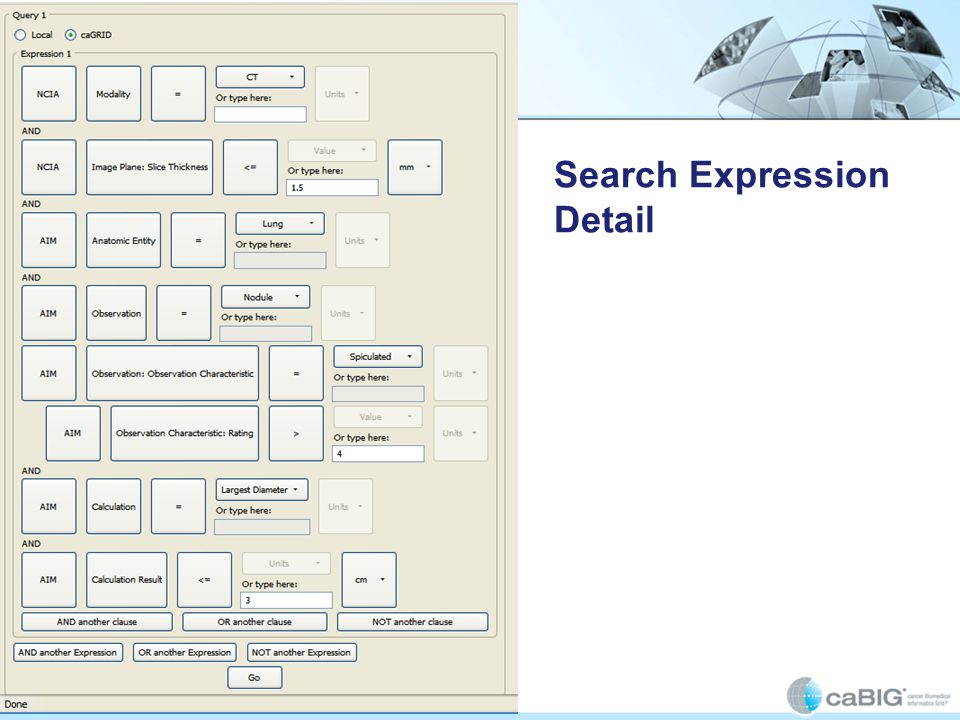Click the Observation attribute button
Screen dimensions: 960x720
116,313
